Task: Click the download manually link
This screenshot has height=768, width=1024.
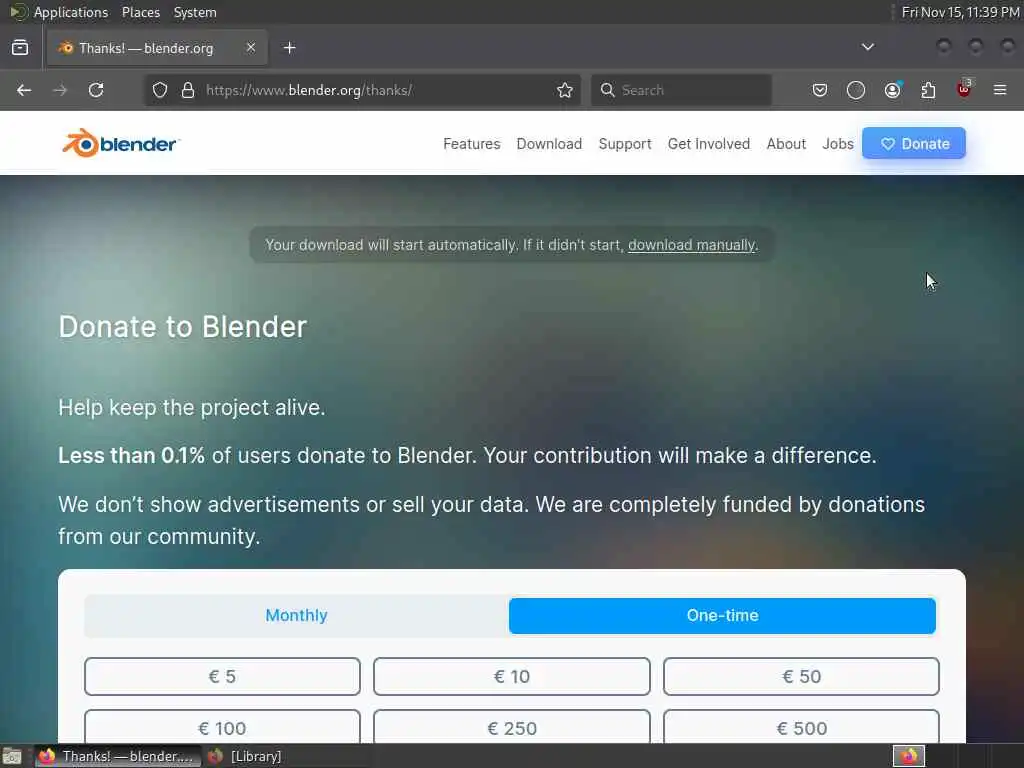Action: [691, 245]
